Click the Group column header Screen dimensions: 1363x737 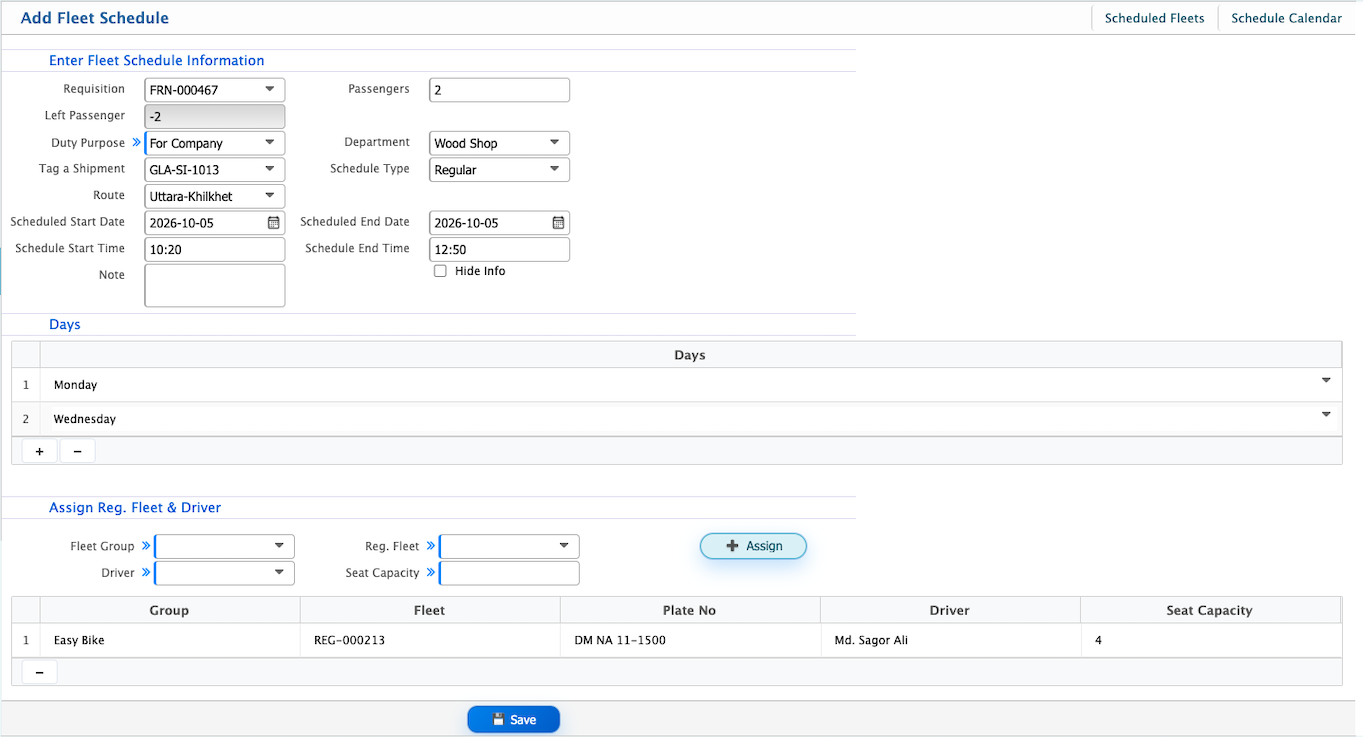click(x=170, y=610)
